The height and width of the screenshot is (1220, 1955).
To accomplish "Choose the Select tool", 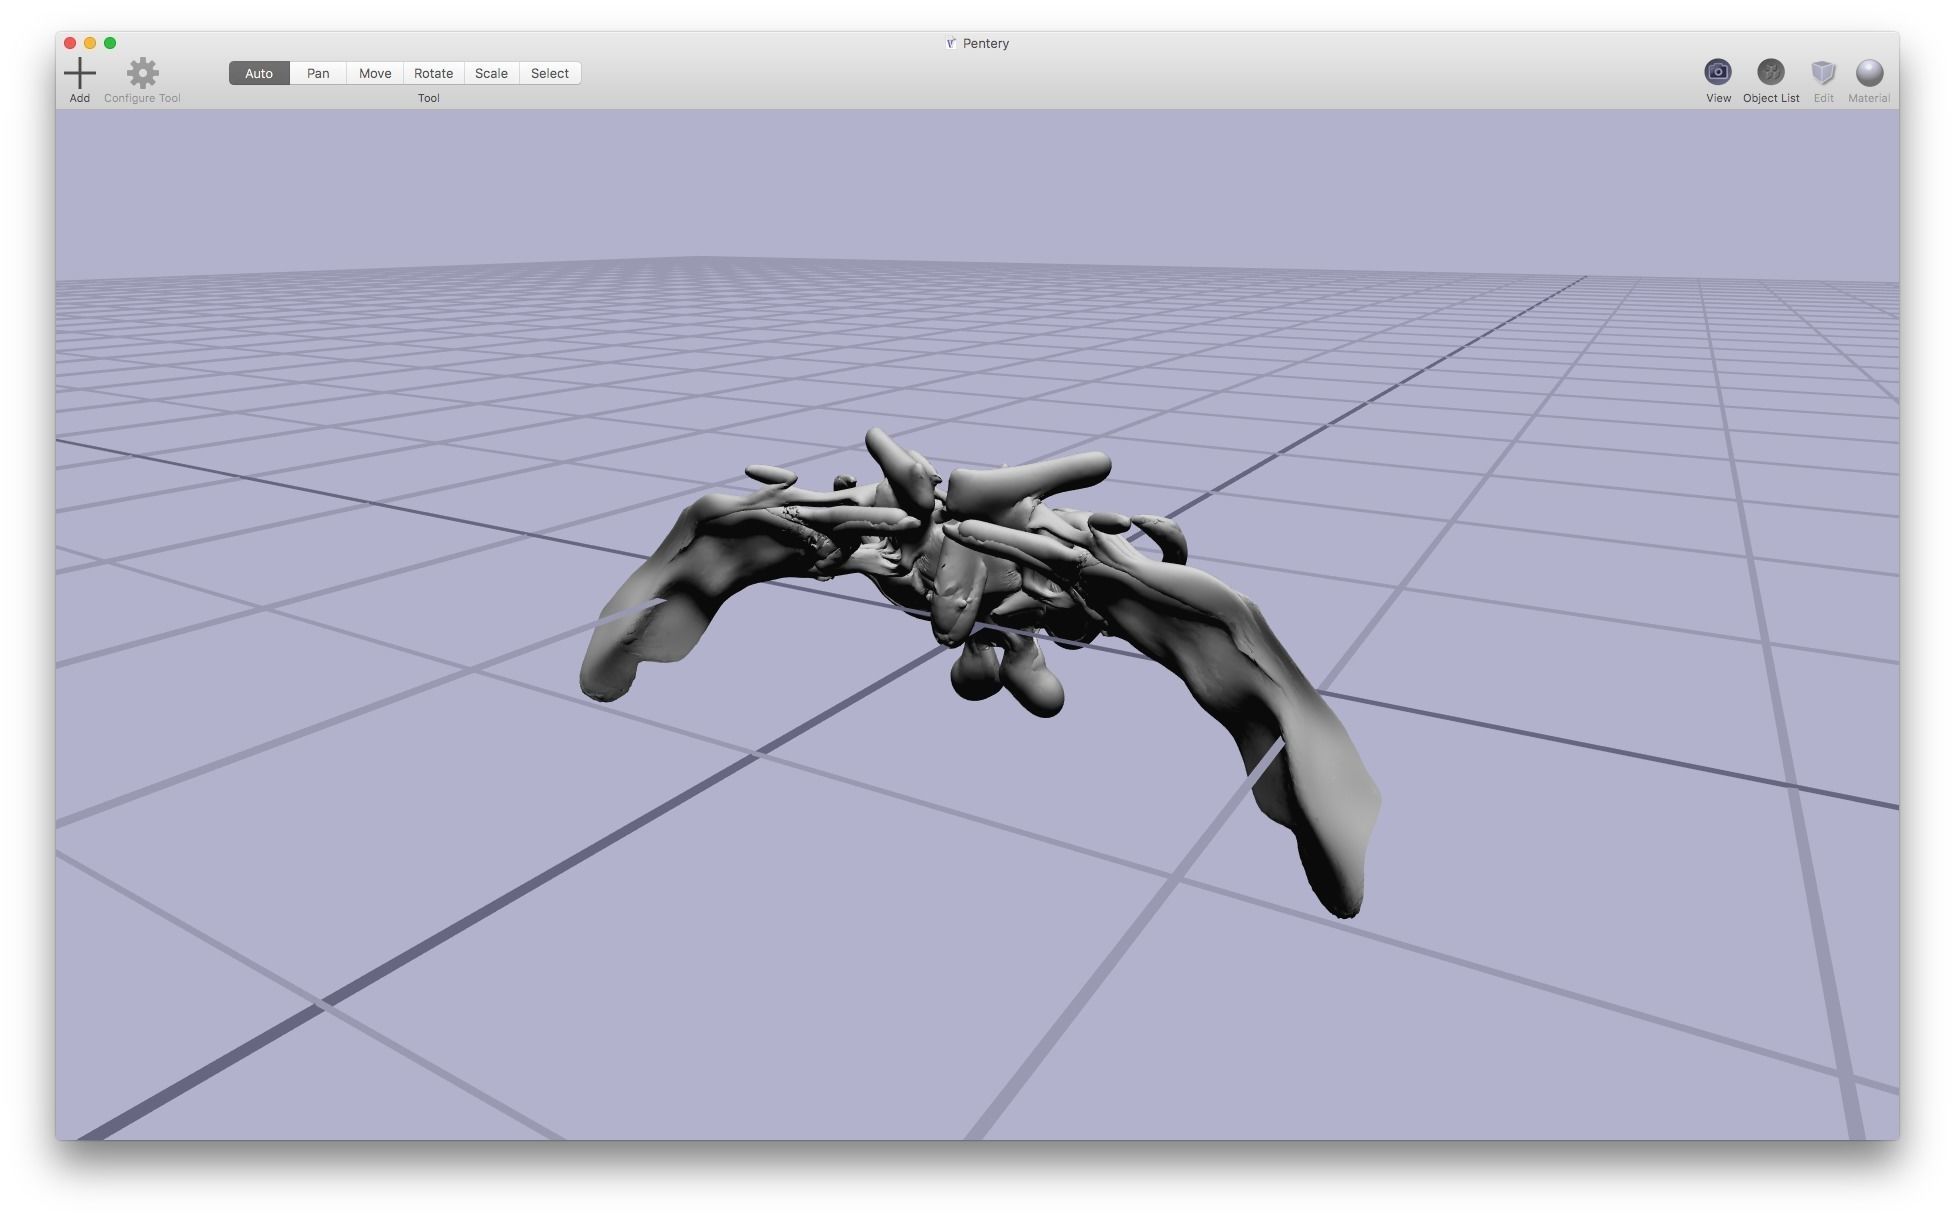I will [x=550, y=73].
